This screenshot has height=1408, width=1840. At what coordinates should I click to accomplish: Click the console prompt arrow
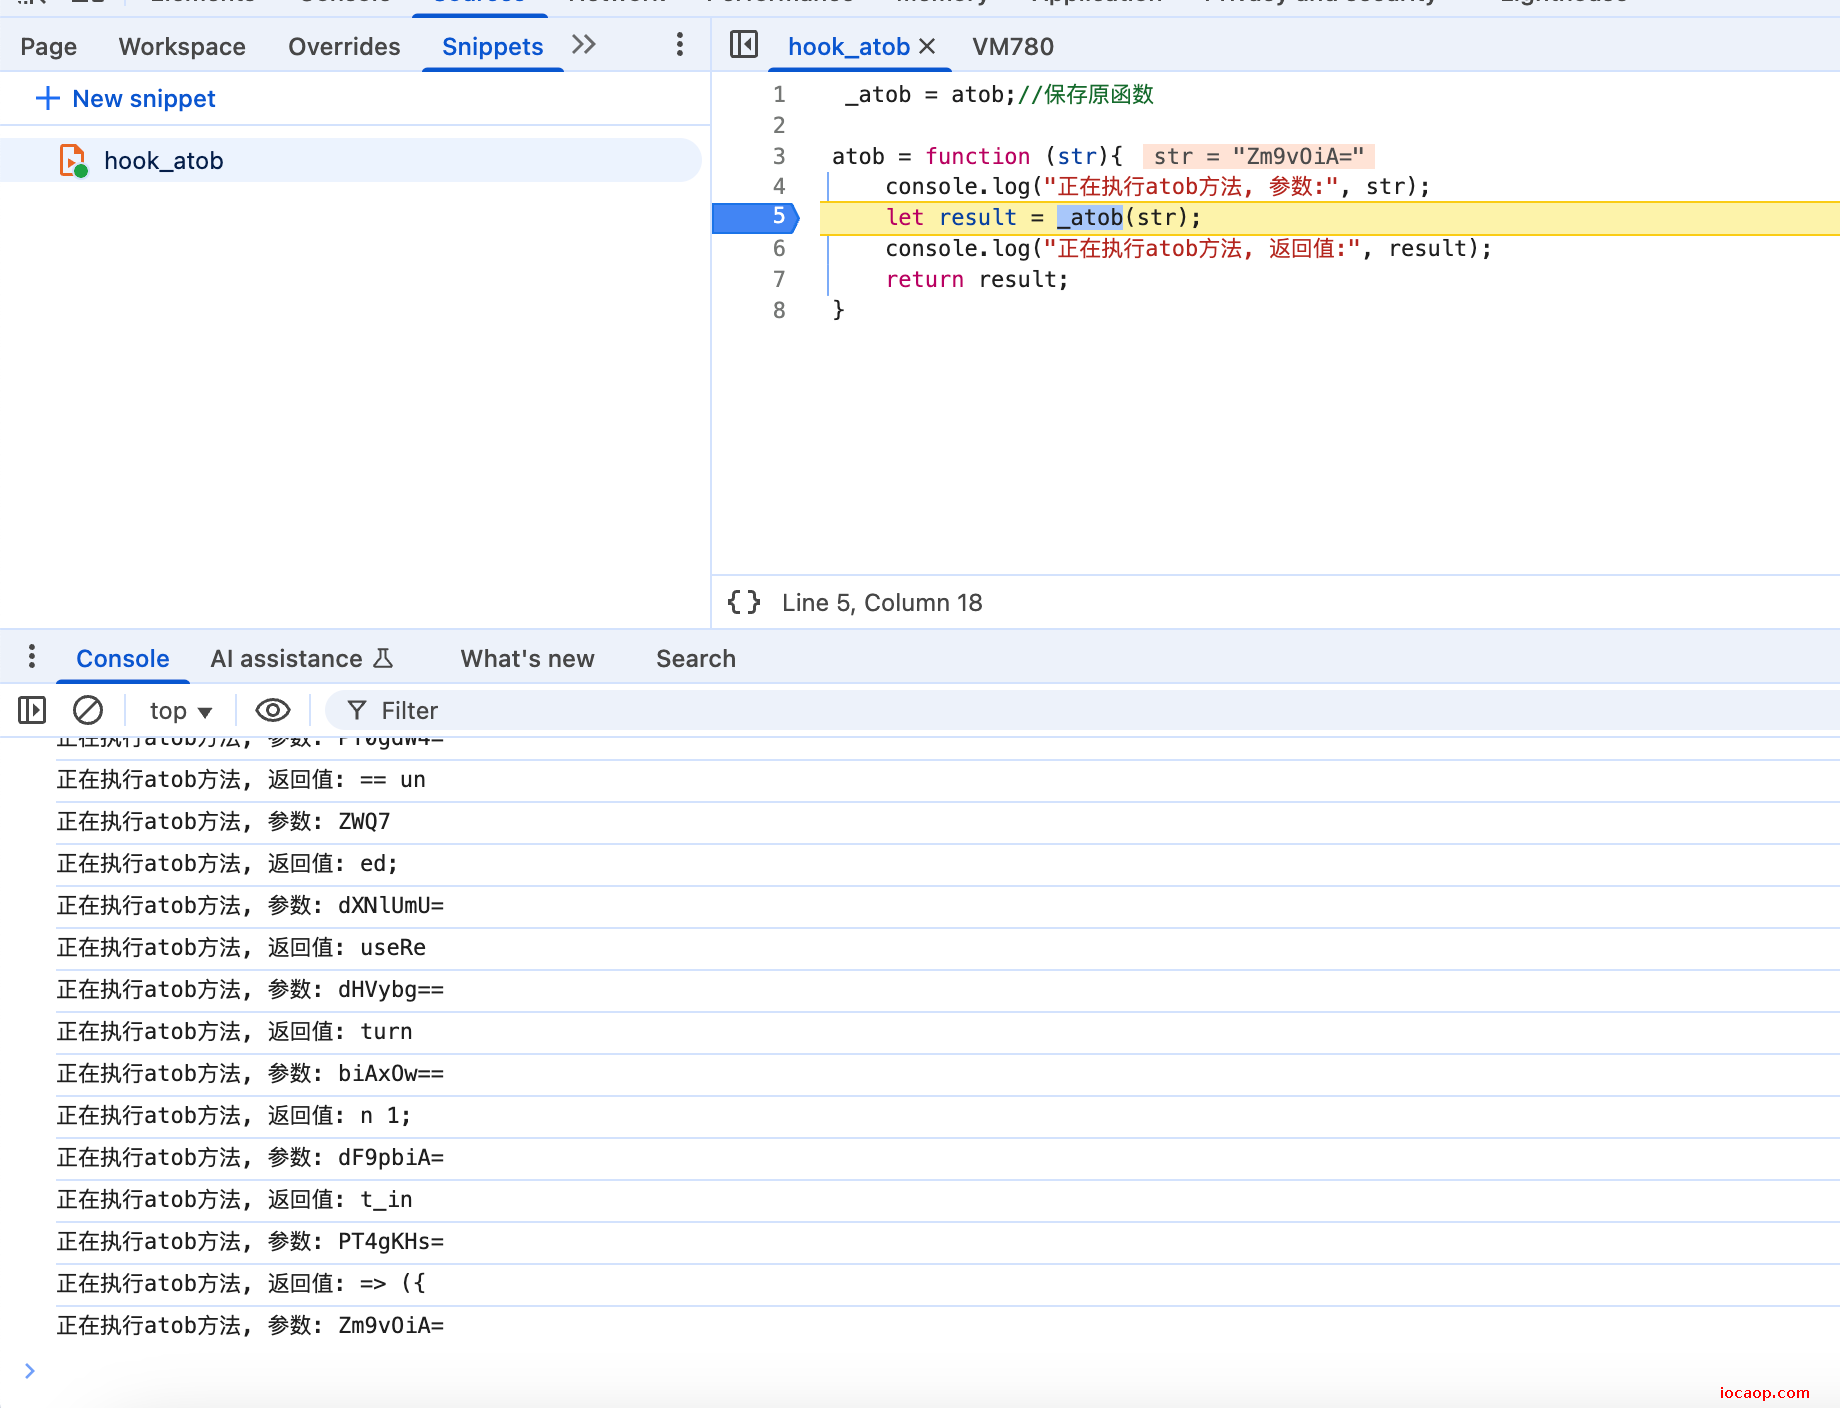[x=30, y=1371]
